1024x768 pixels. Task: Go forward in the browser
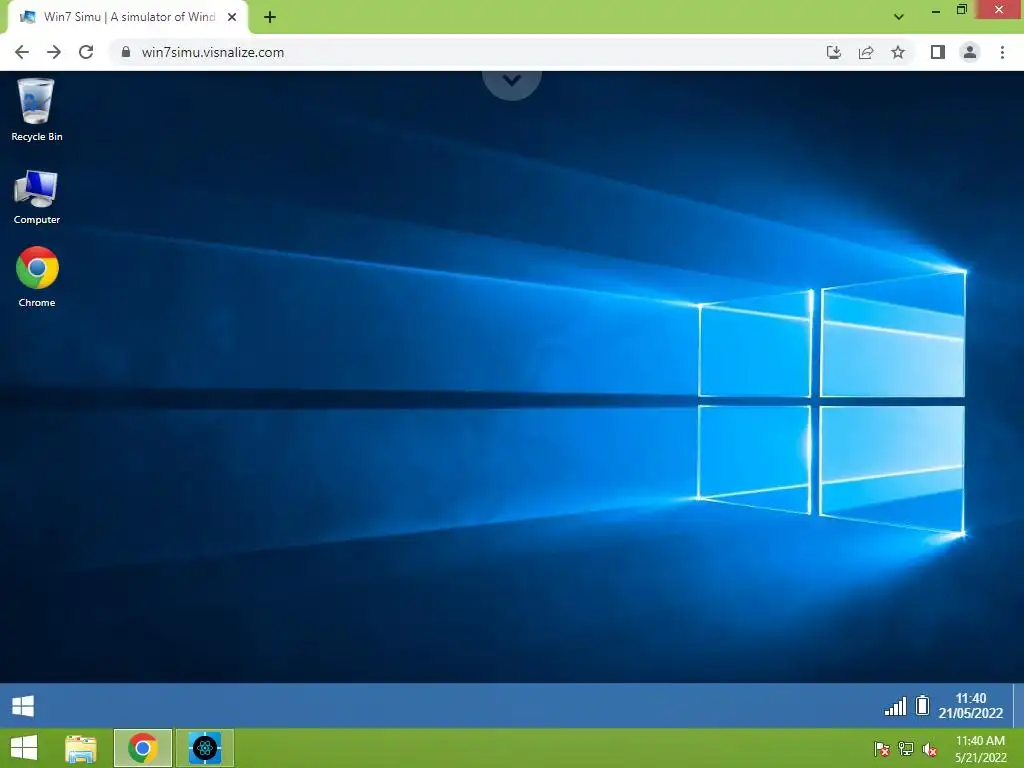(54, 52)
